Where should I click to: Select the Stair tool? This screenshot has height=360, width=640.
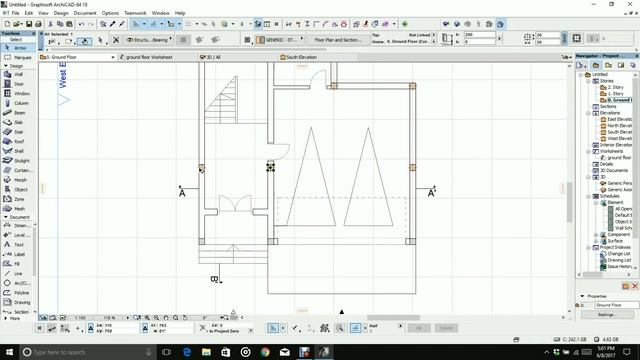(18, 132)
